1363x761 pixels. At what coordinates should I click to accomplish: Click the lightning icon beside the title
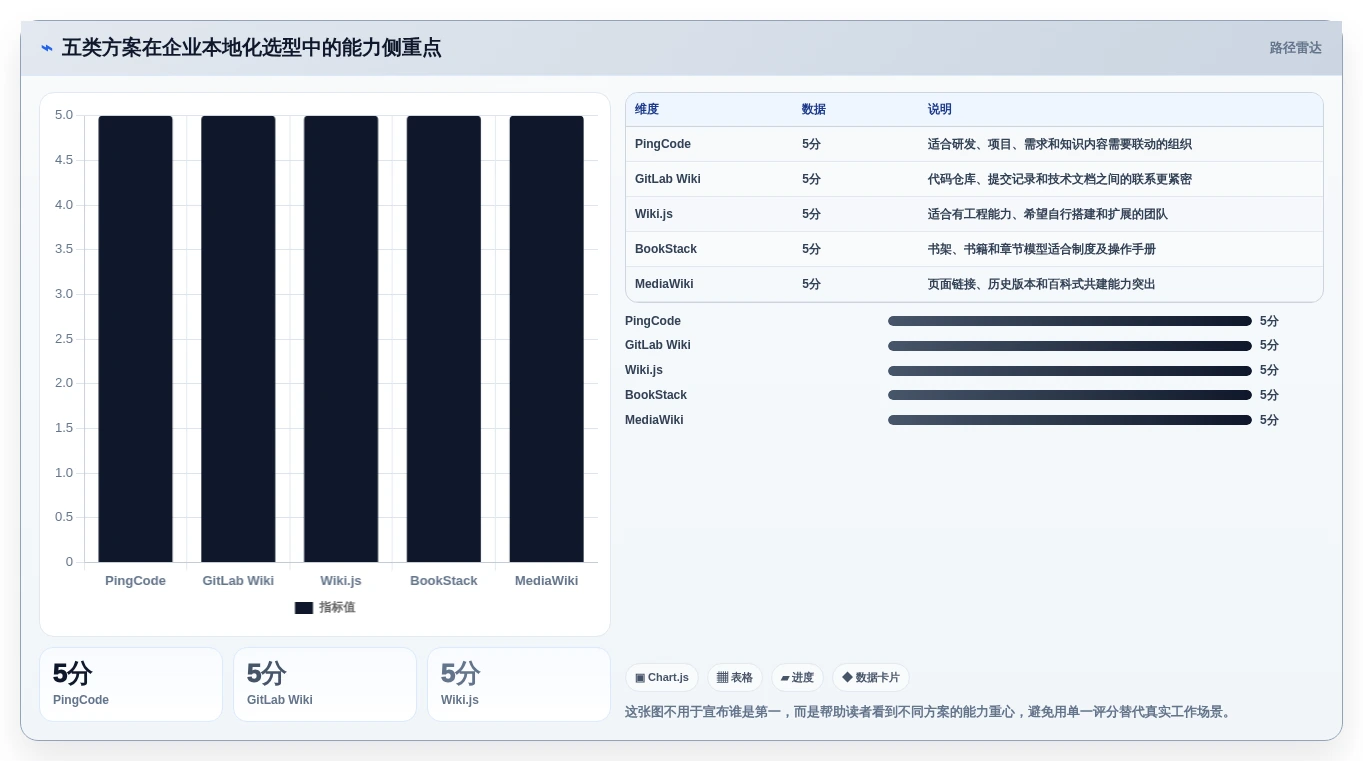46,48
